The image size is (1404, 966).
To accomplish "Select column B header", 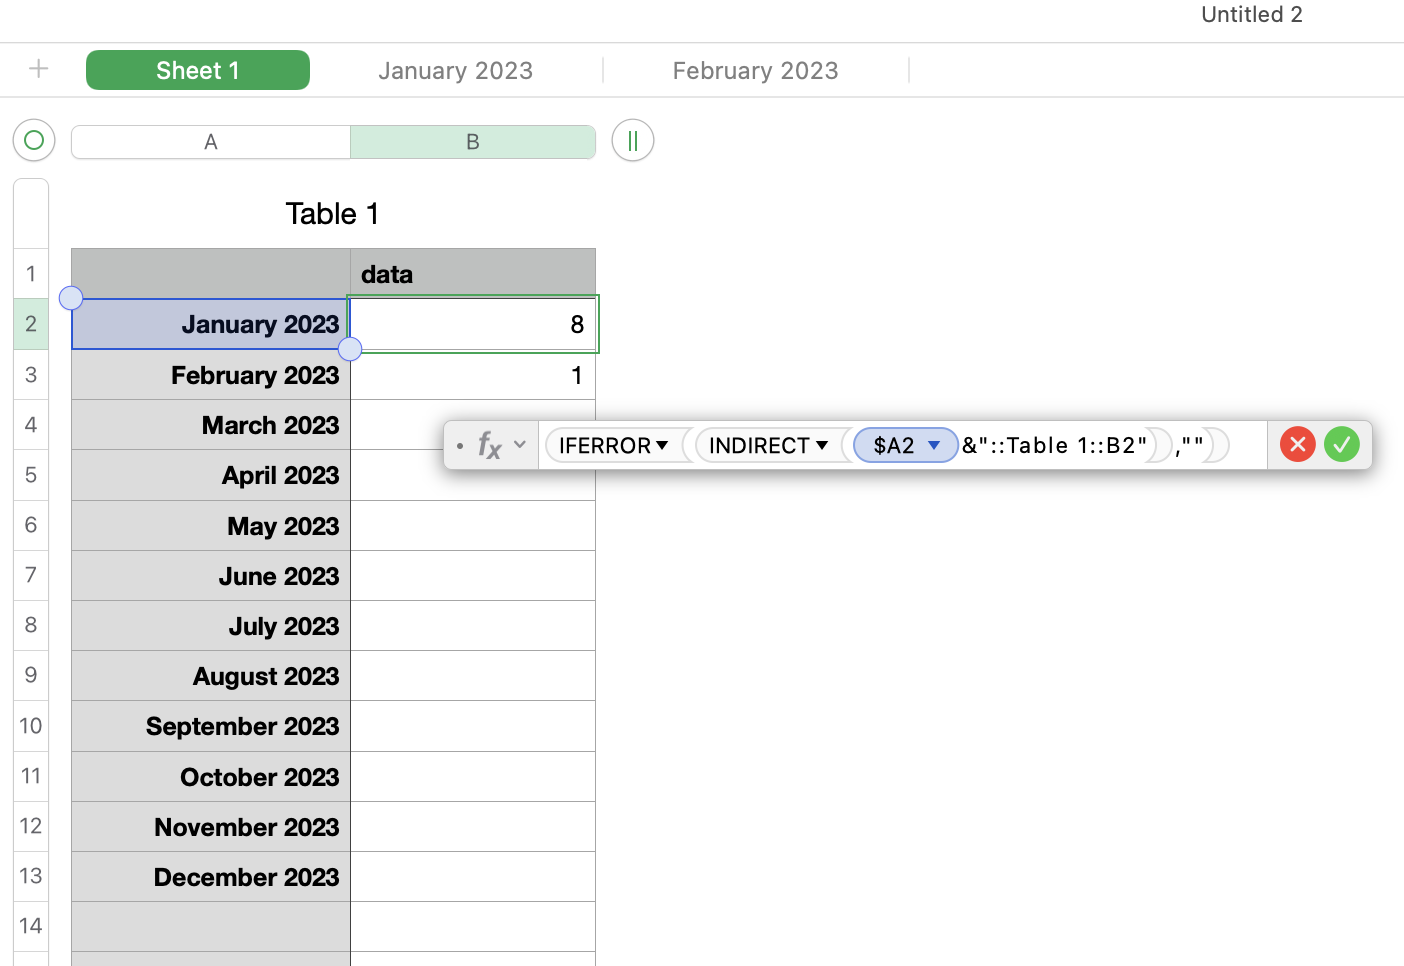I will (x=472, y=142).
